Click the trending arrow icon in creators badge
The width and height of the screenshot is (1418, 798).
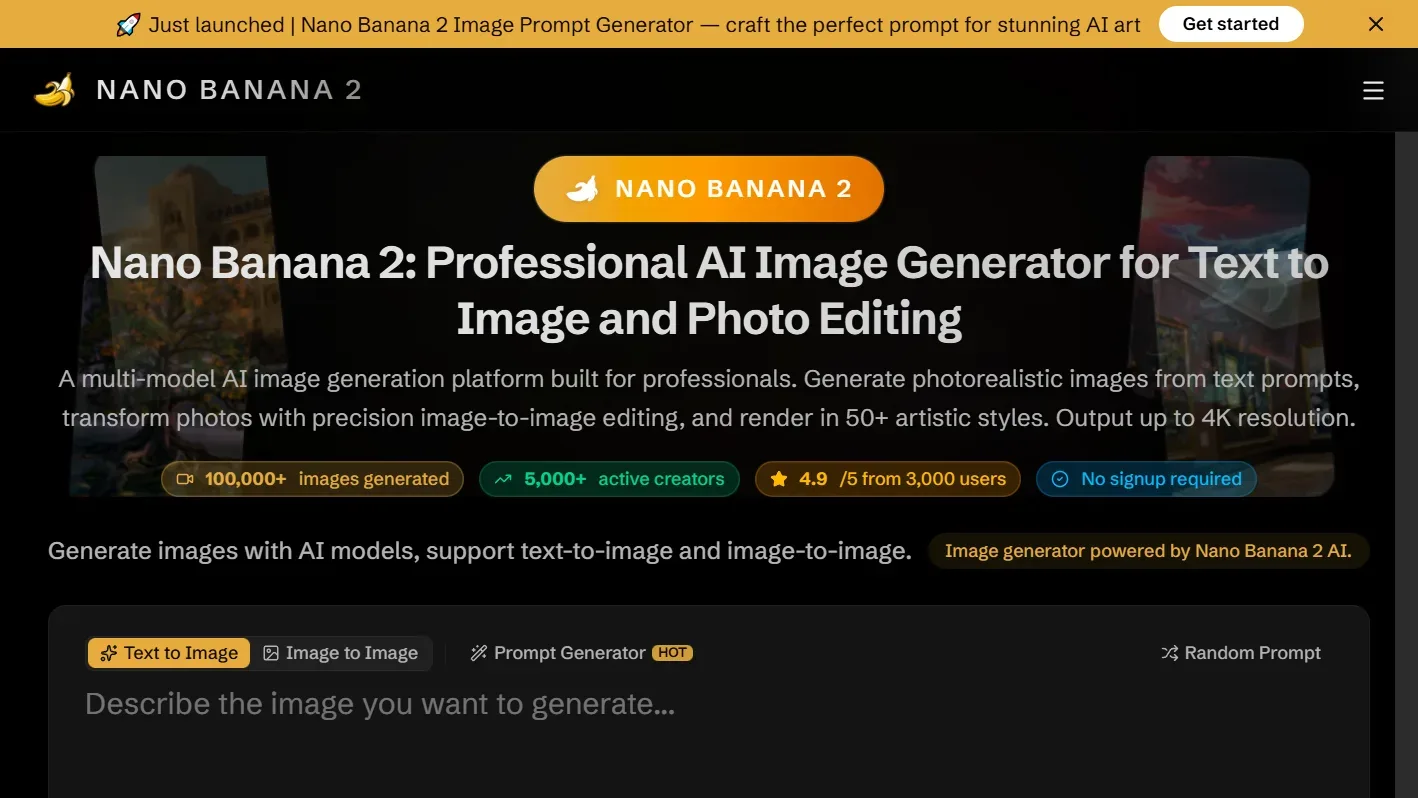(503, 479)
